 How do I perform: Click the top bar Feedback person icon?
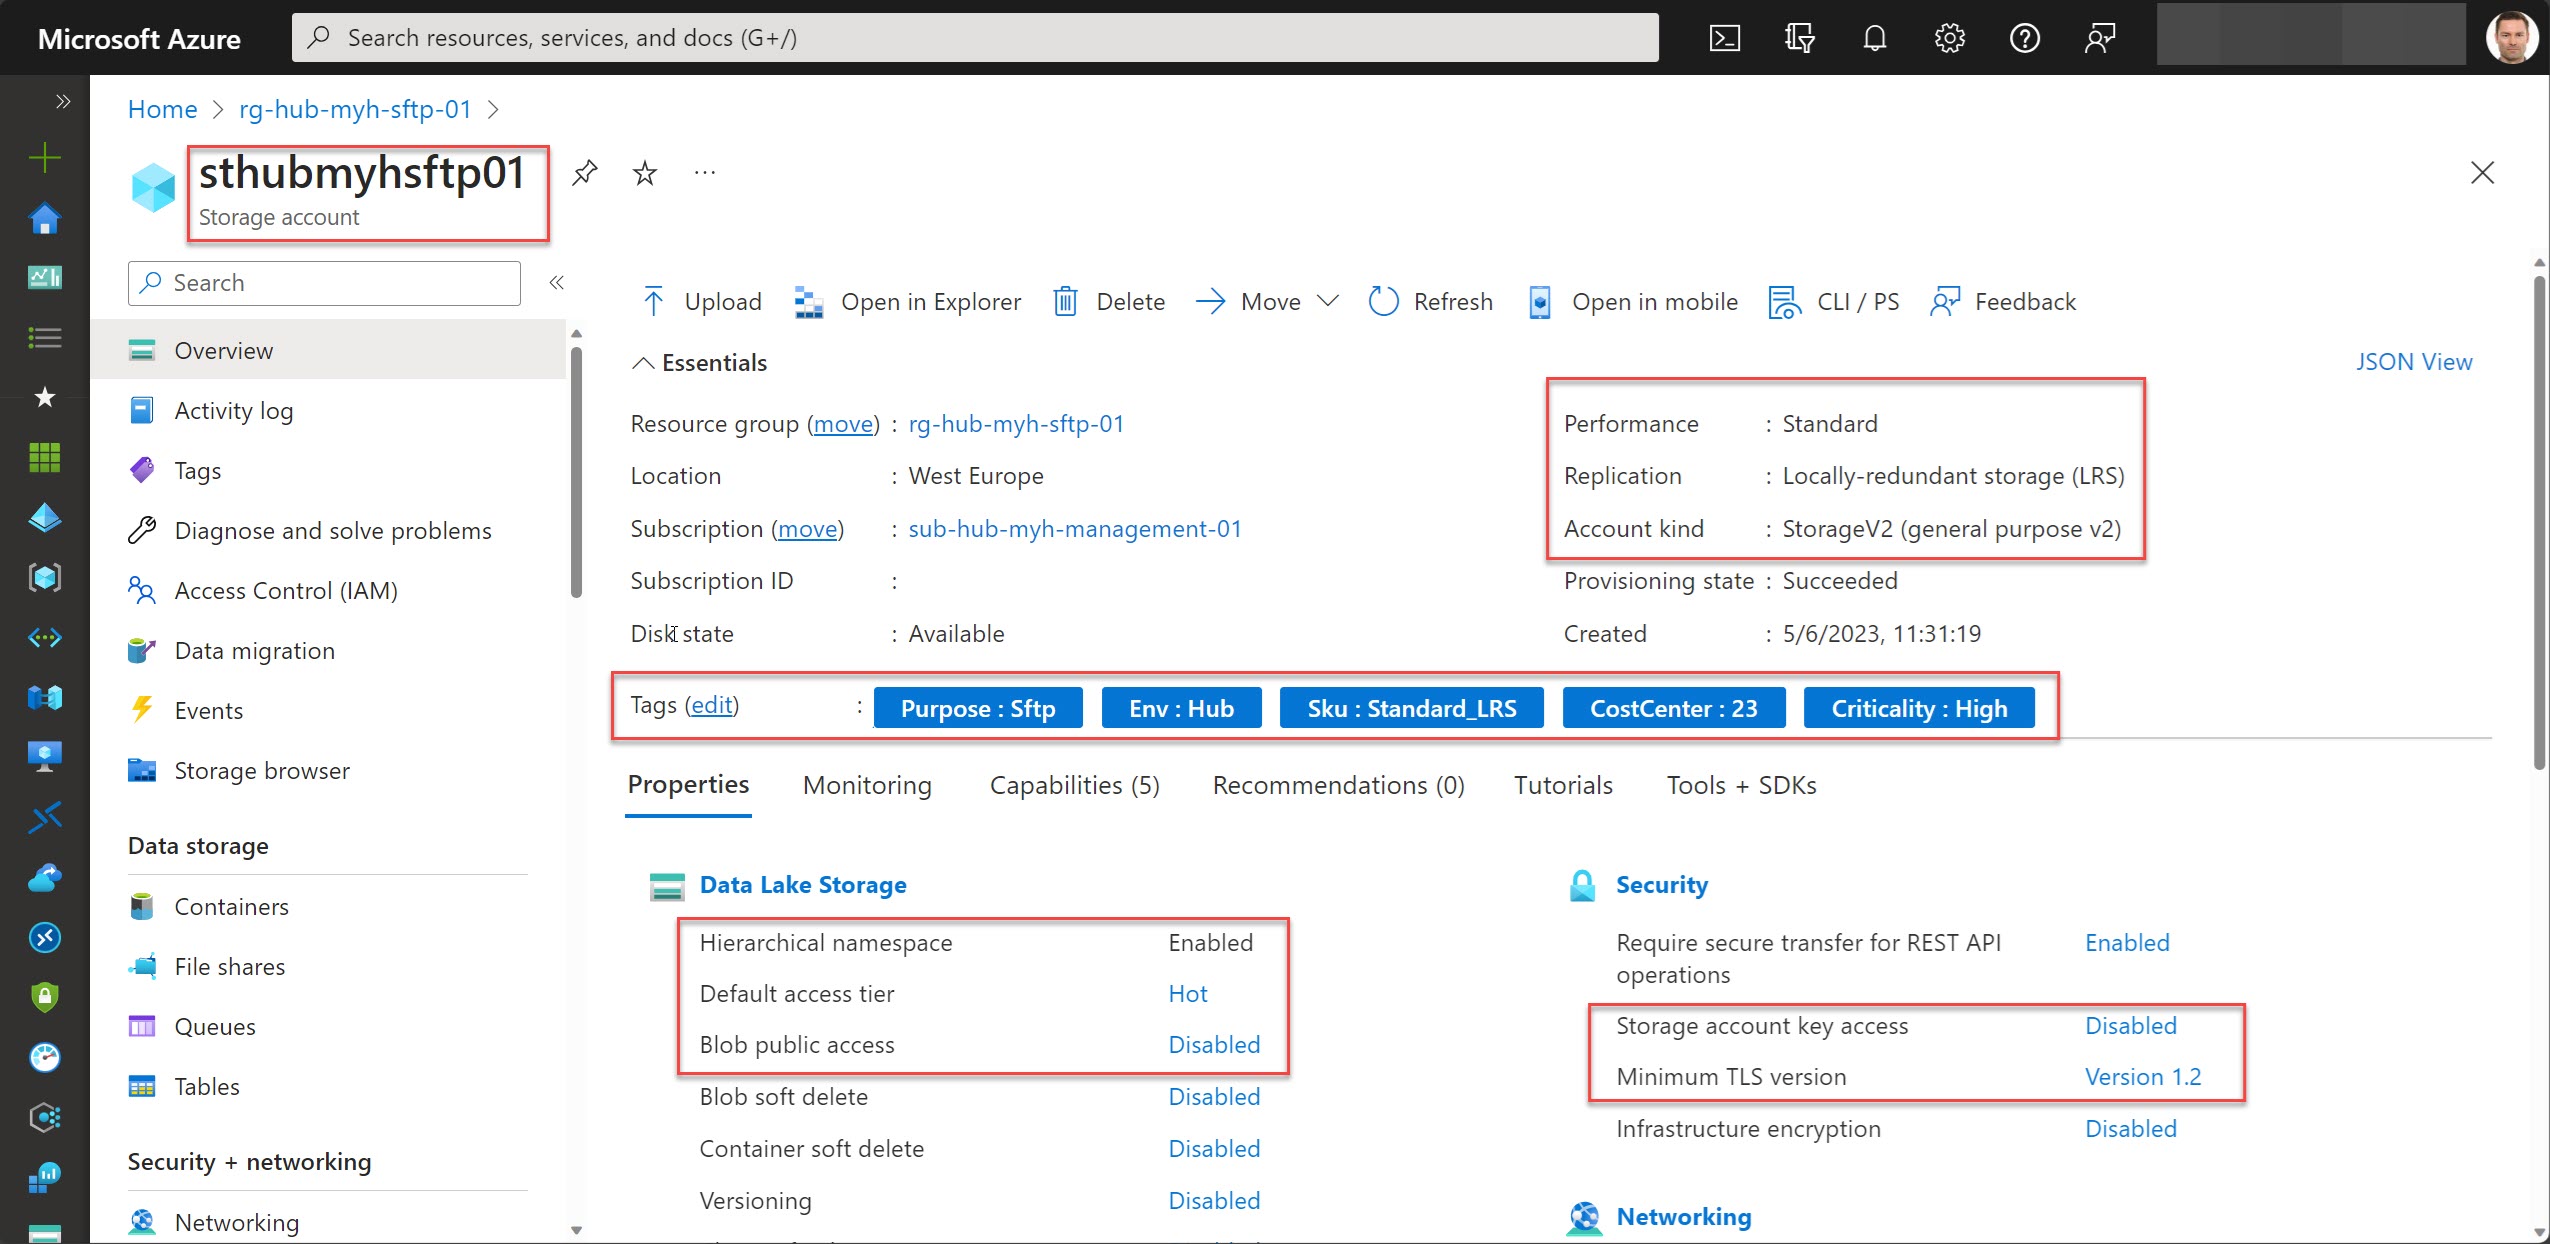(x=2100, y=38)
